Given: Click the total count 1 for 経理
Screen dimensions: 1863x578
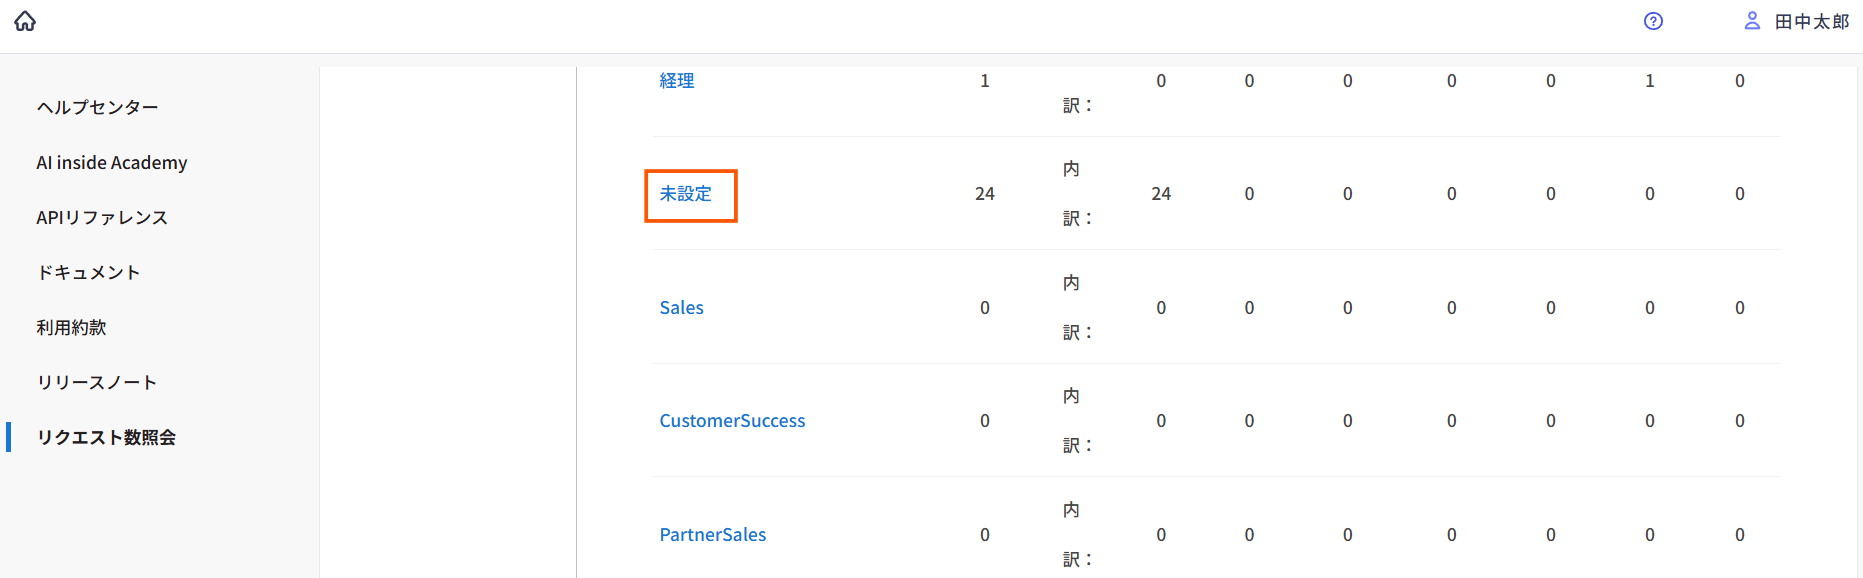Looking at the screenshot, I should [985, 81].
